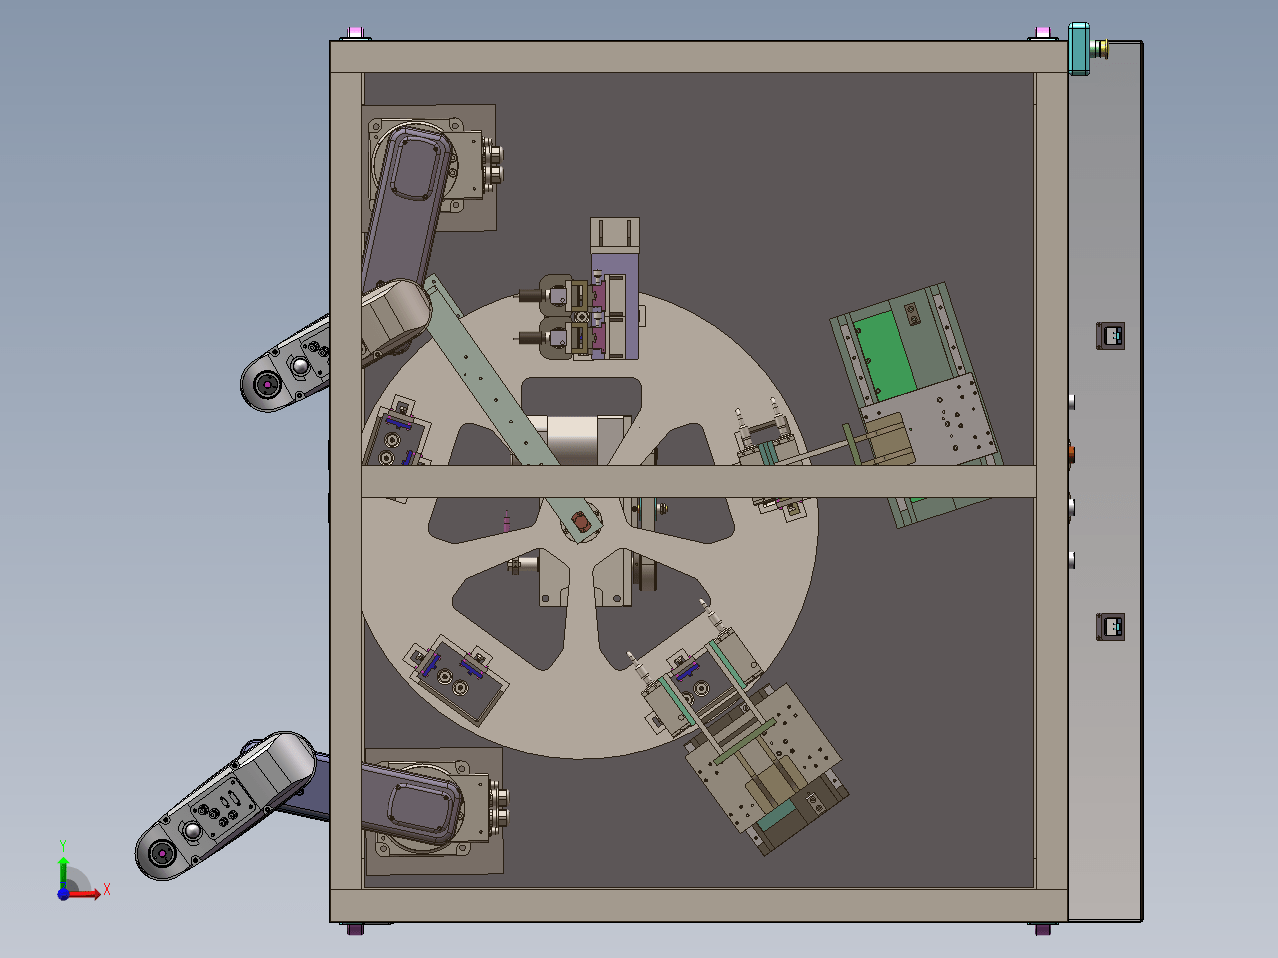Select the orange button on right cabinet
The image size is (1278, 958).
pos(1072,453)
